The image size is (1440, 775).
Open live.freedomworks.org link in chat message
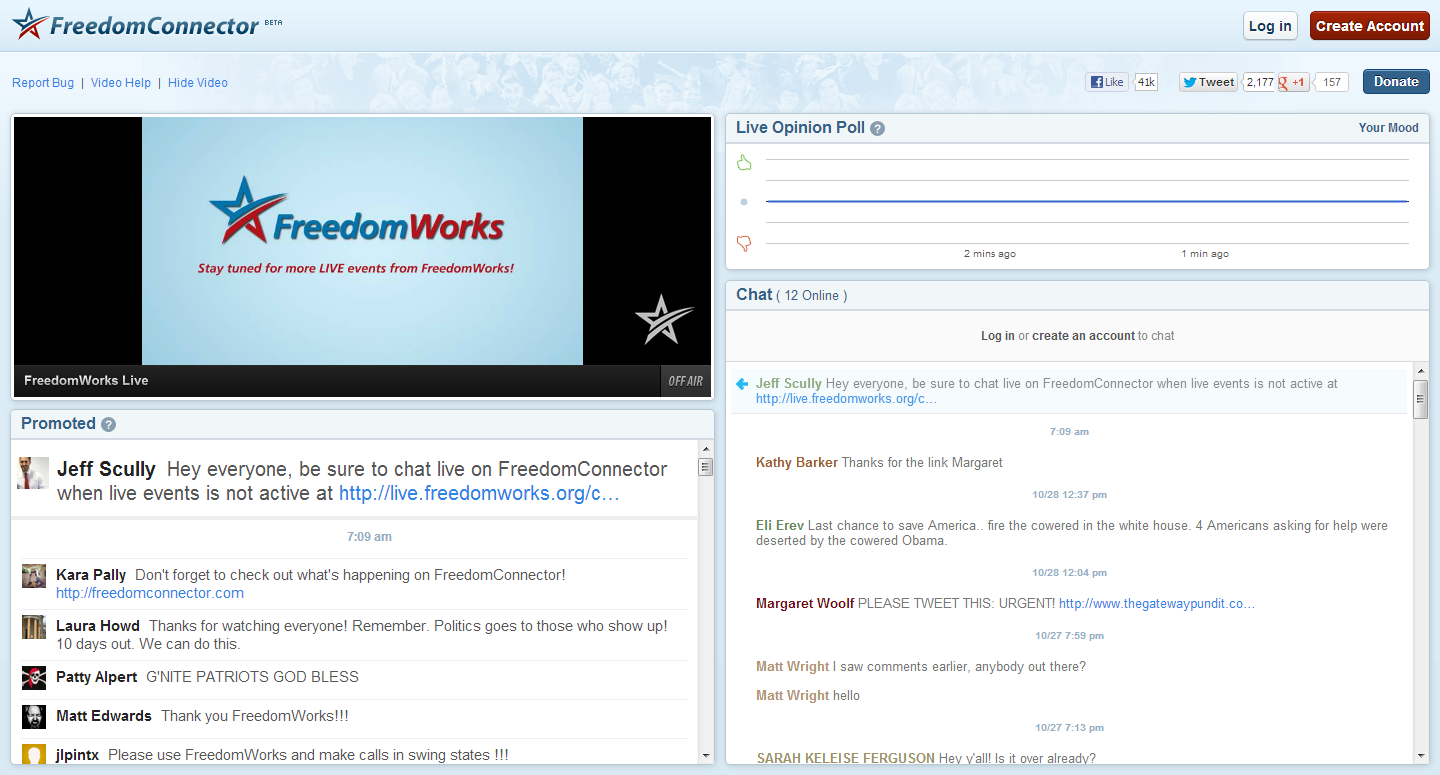point(846,399)
